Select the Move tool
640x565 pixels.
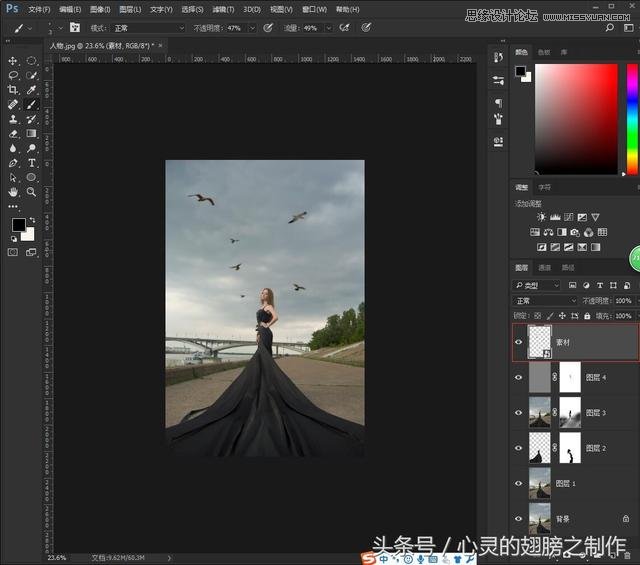click(x=13, y=61)
